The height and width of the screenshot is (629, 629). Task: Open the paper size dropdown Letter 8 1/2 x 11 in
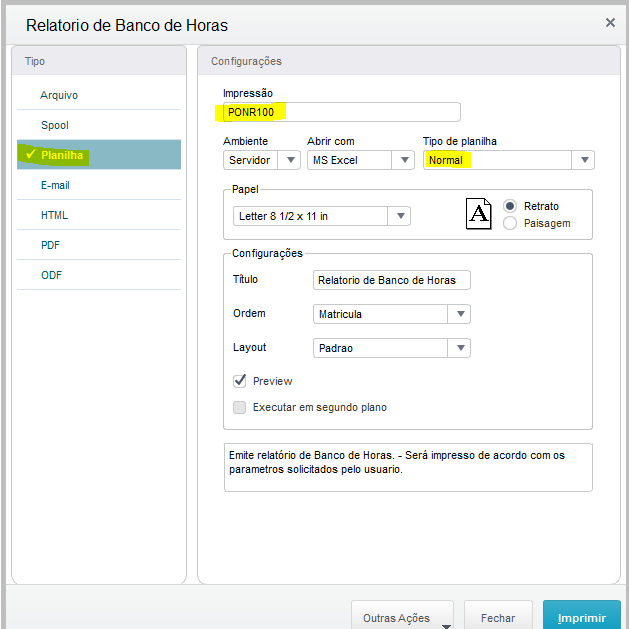(x=321, y=216)
